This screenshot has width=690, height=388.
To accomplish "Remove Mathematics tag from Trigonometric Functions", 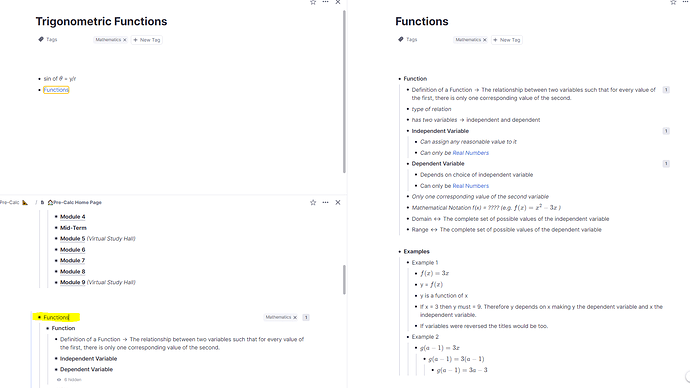I will (x=125, y=40).
